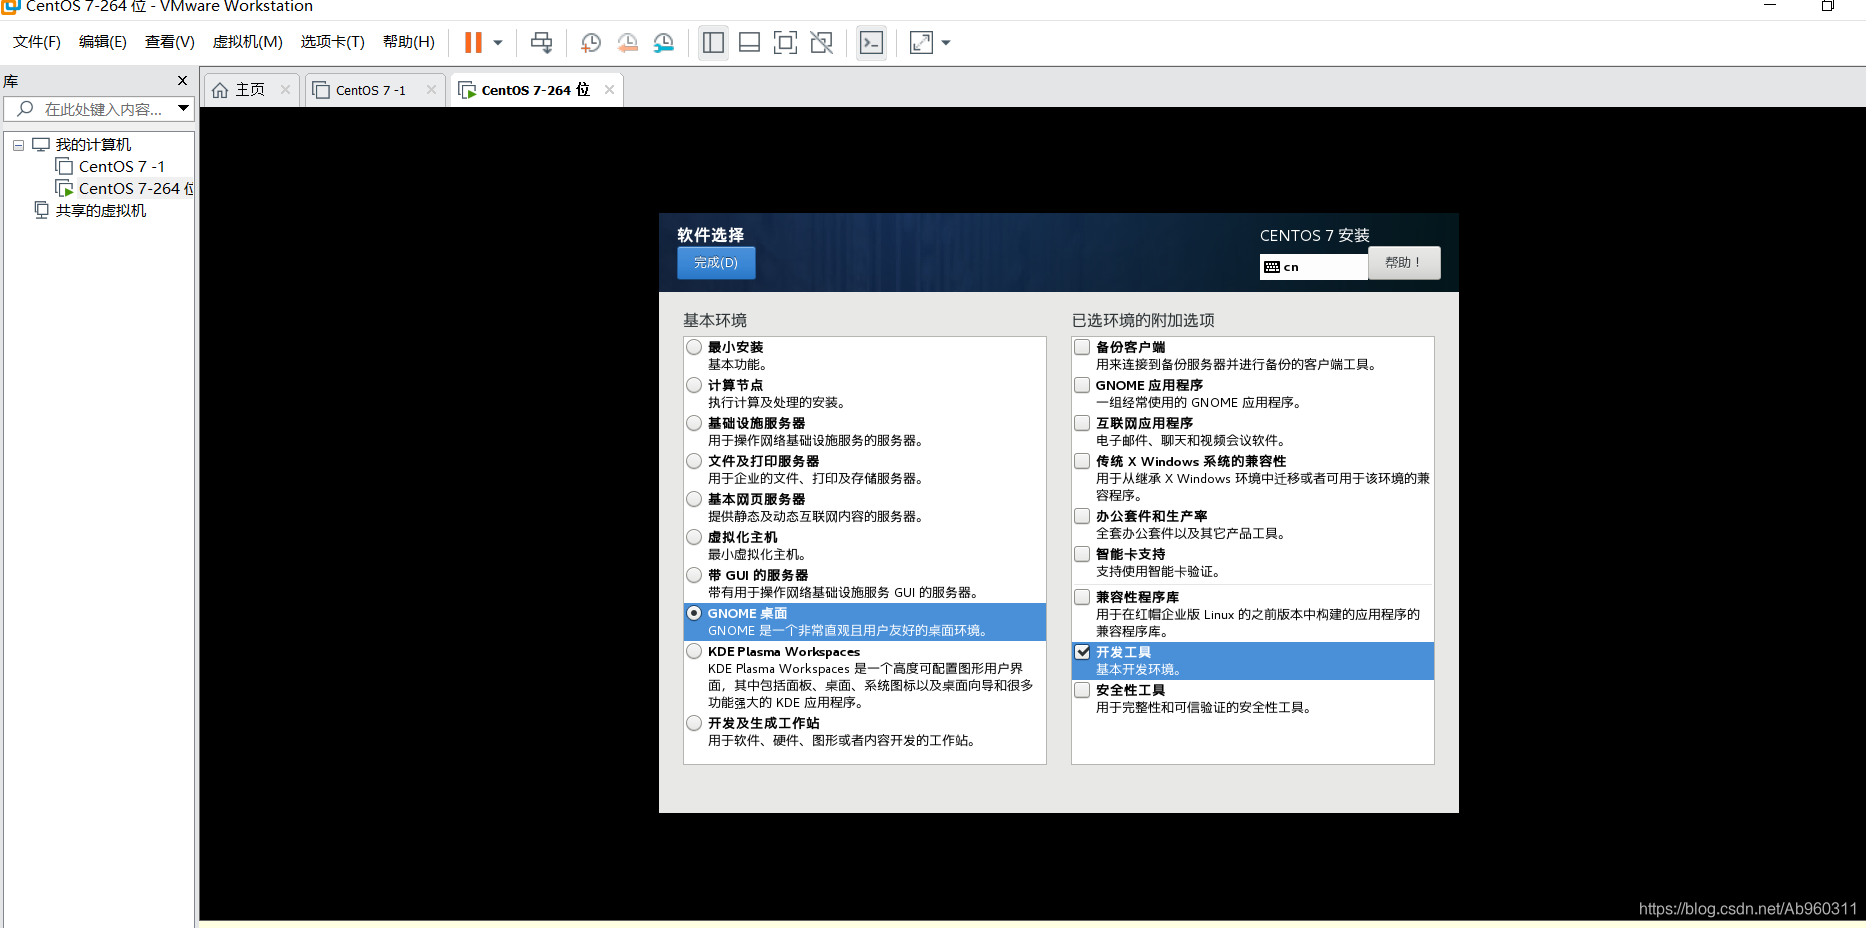Check the 办公套件和生产率 checkbox
This screenshot has width=1866, height=928.
1082,516
